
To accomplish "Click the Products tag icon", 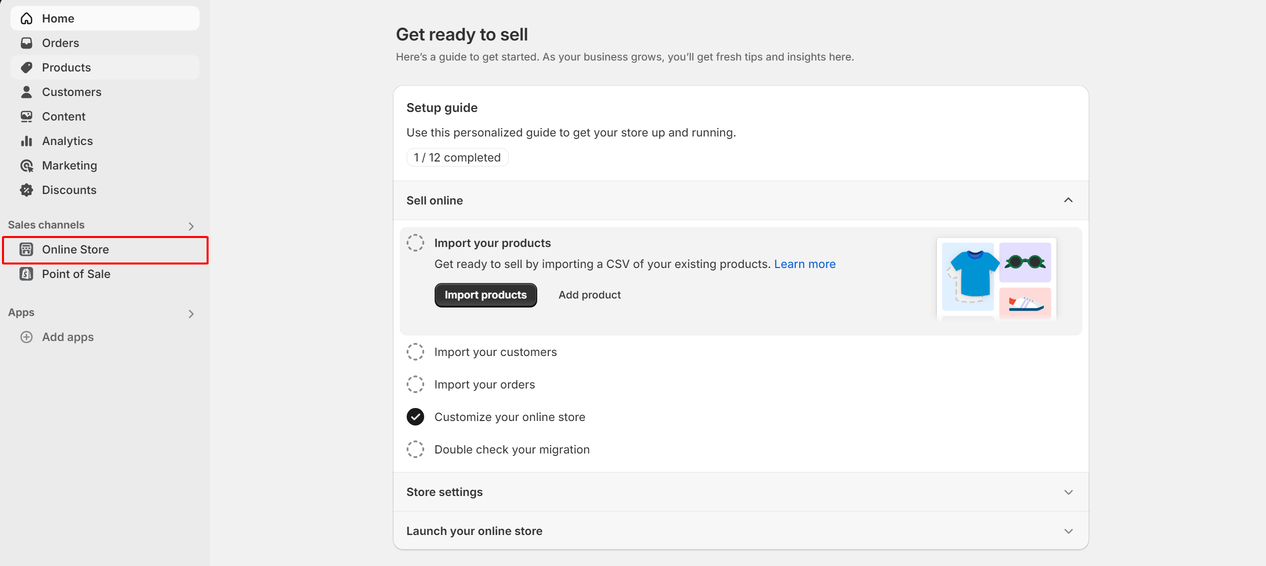I will 26,67.
